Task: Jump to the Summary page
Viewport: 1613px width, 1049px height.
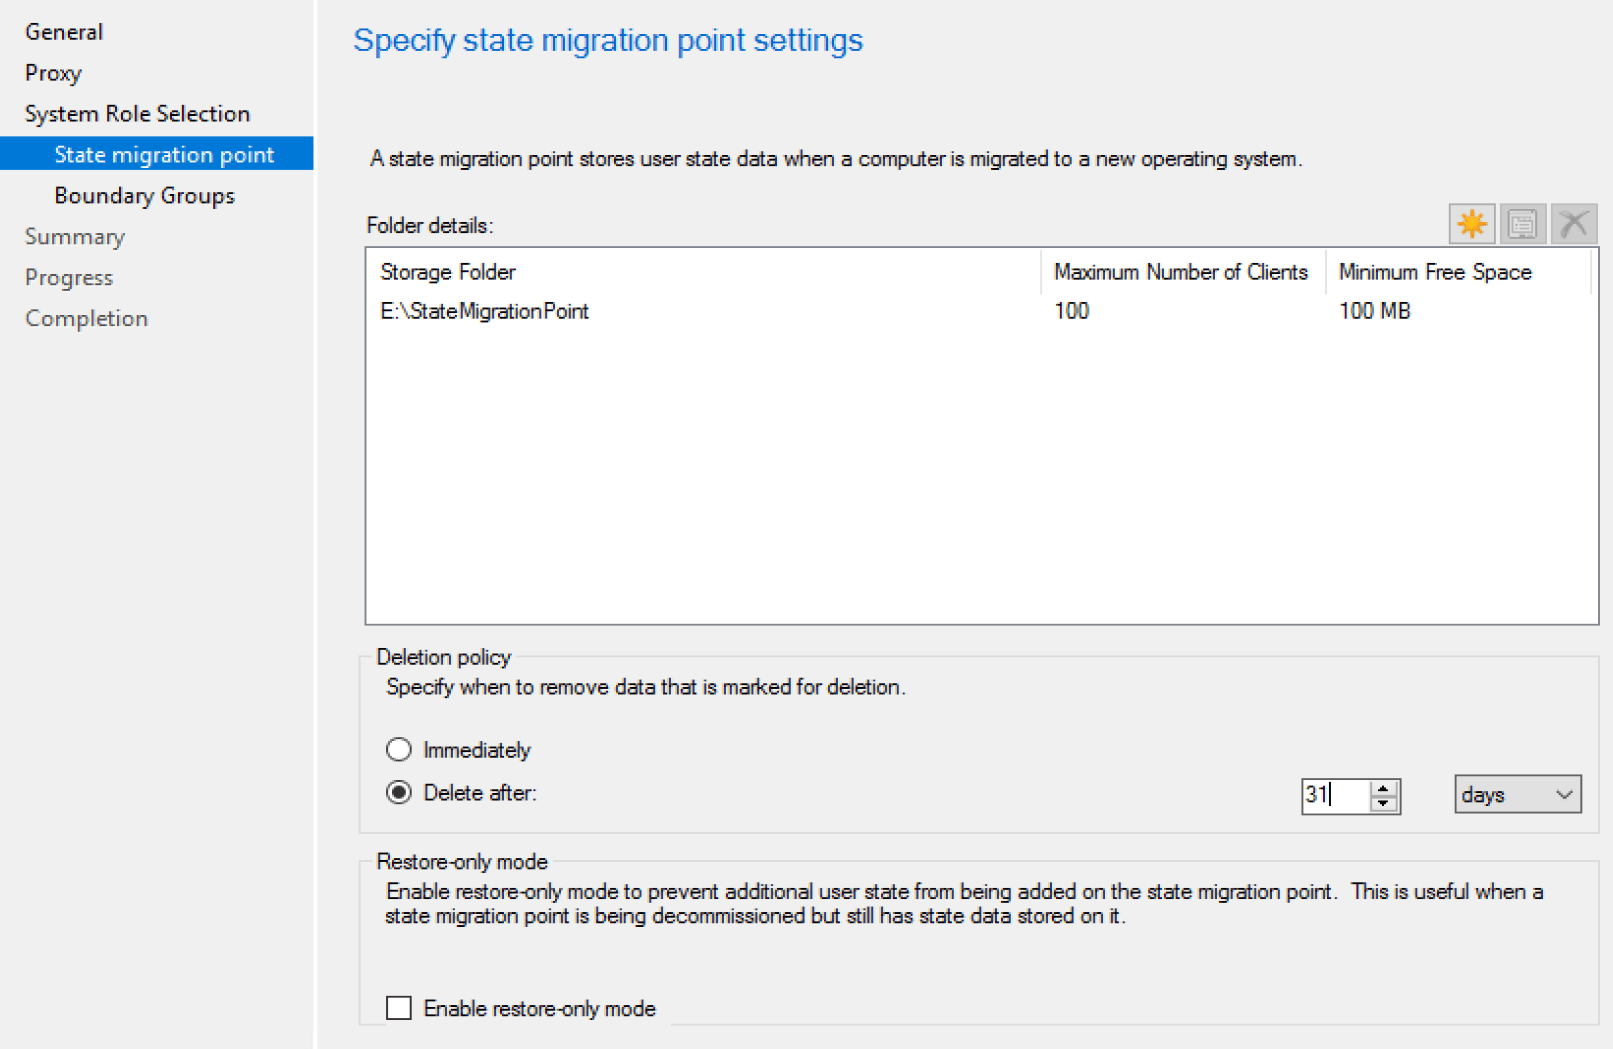Action: click(x=75, y=236)
